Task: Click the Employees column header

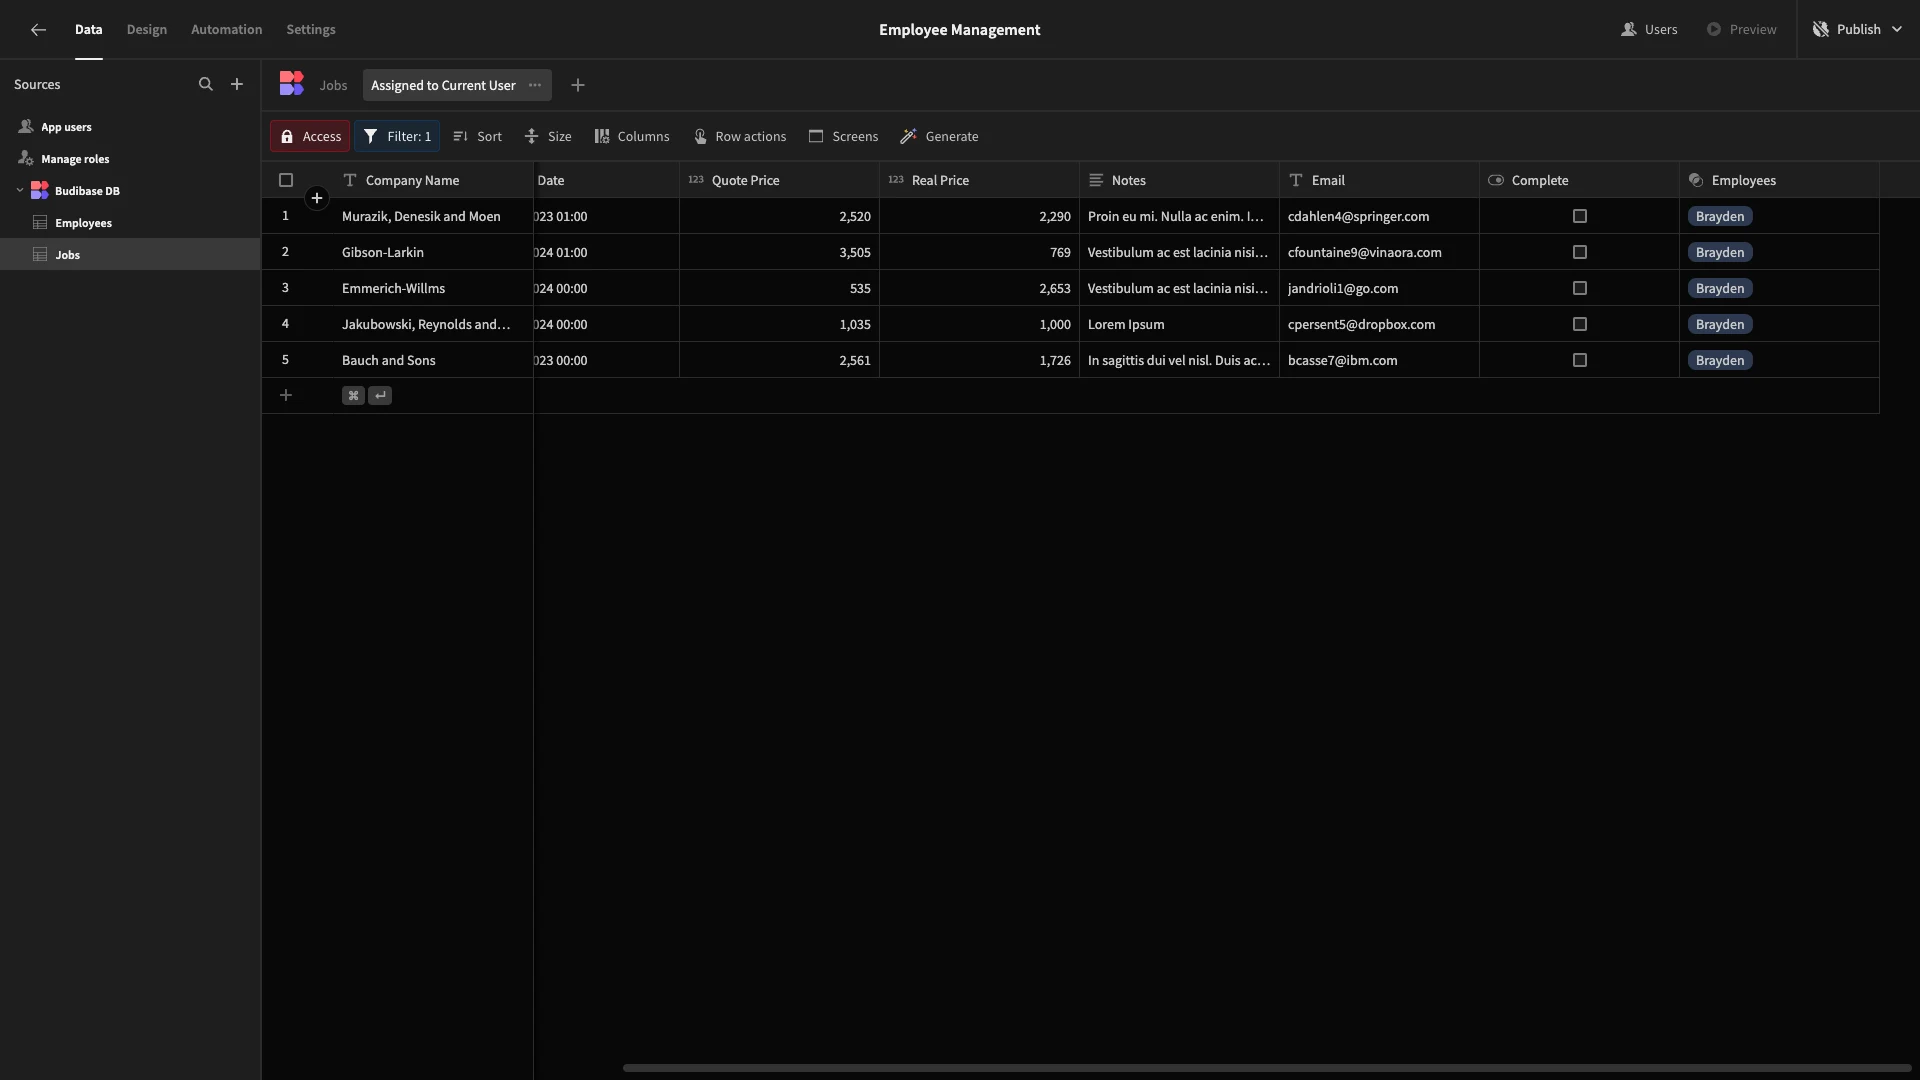Action: coord(1779,180)
